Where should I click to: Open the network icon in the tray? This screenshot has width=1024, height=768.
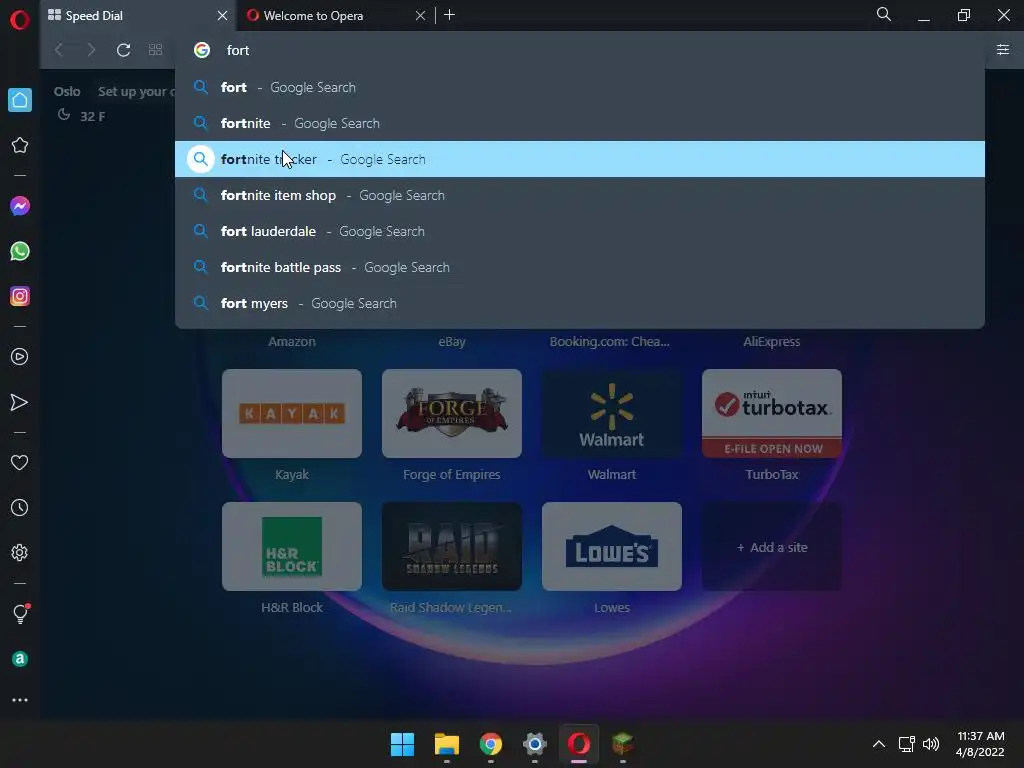click(x=906, y=744)
